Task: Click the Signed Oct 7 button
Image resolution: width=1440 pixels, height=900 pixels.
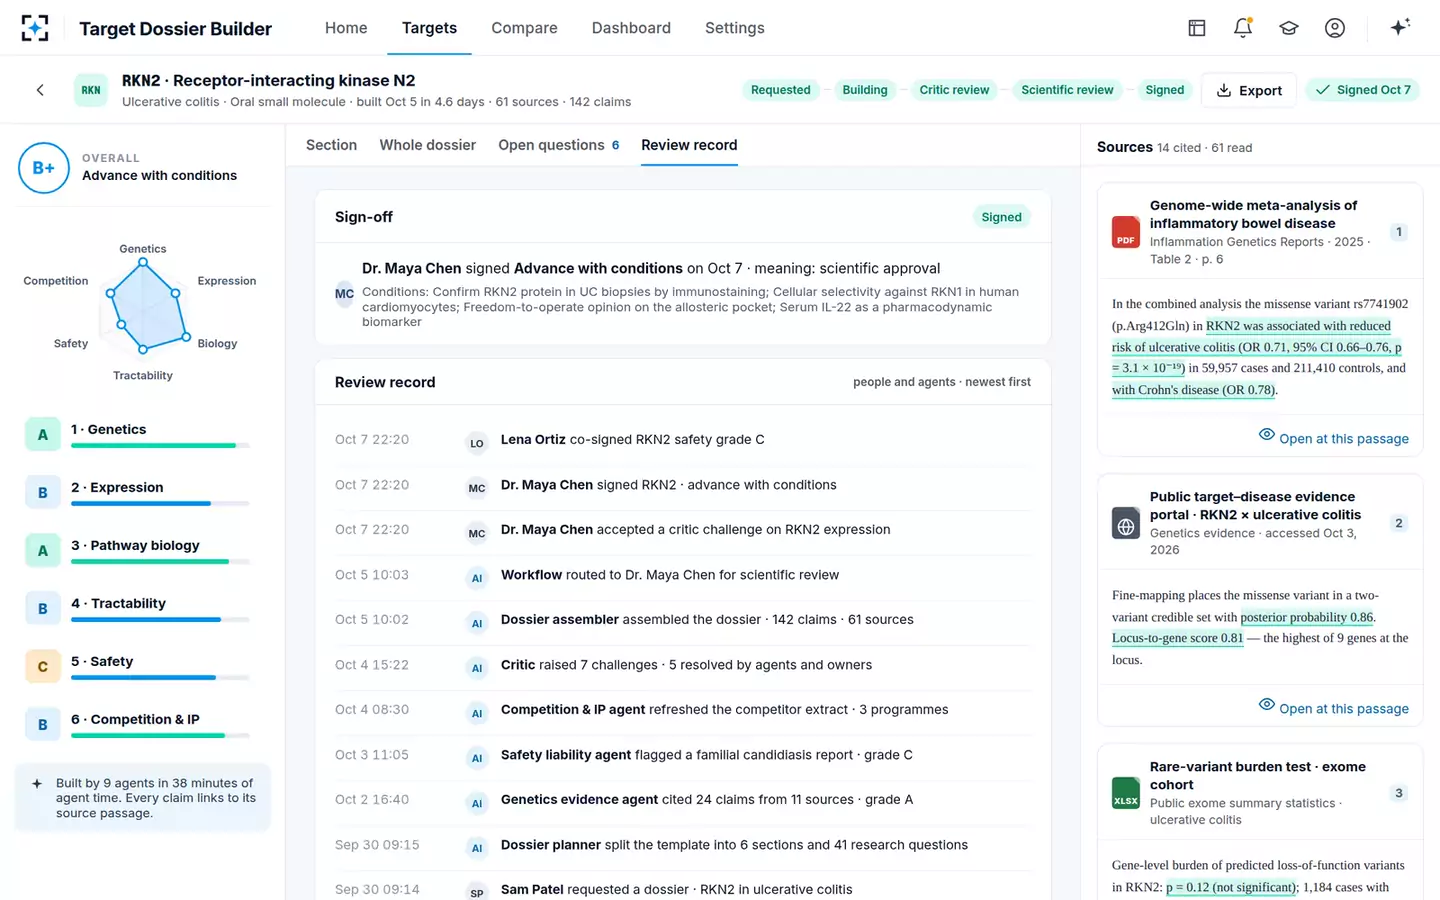Action: (1363, 90)
